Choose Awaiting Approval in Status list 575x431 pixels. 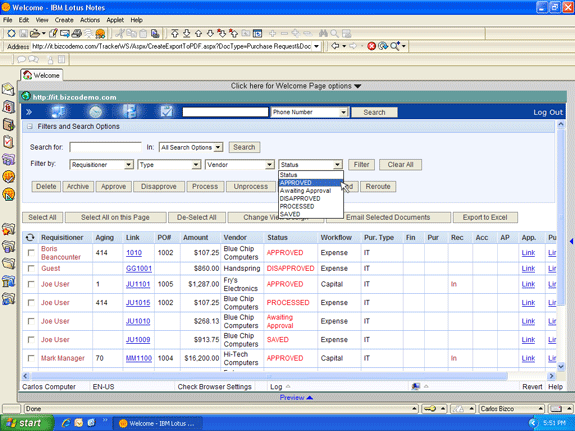[x=311, y=191]
